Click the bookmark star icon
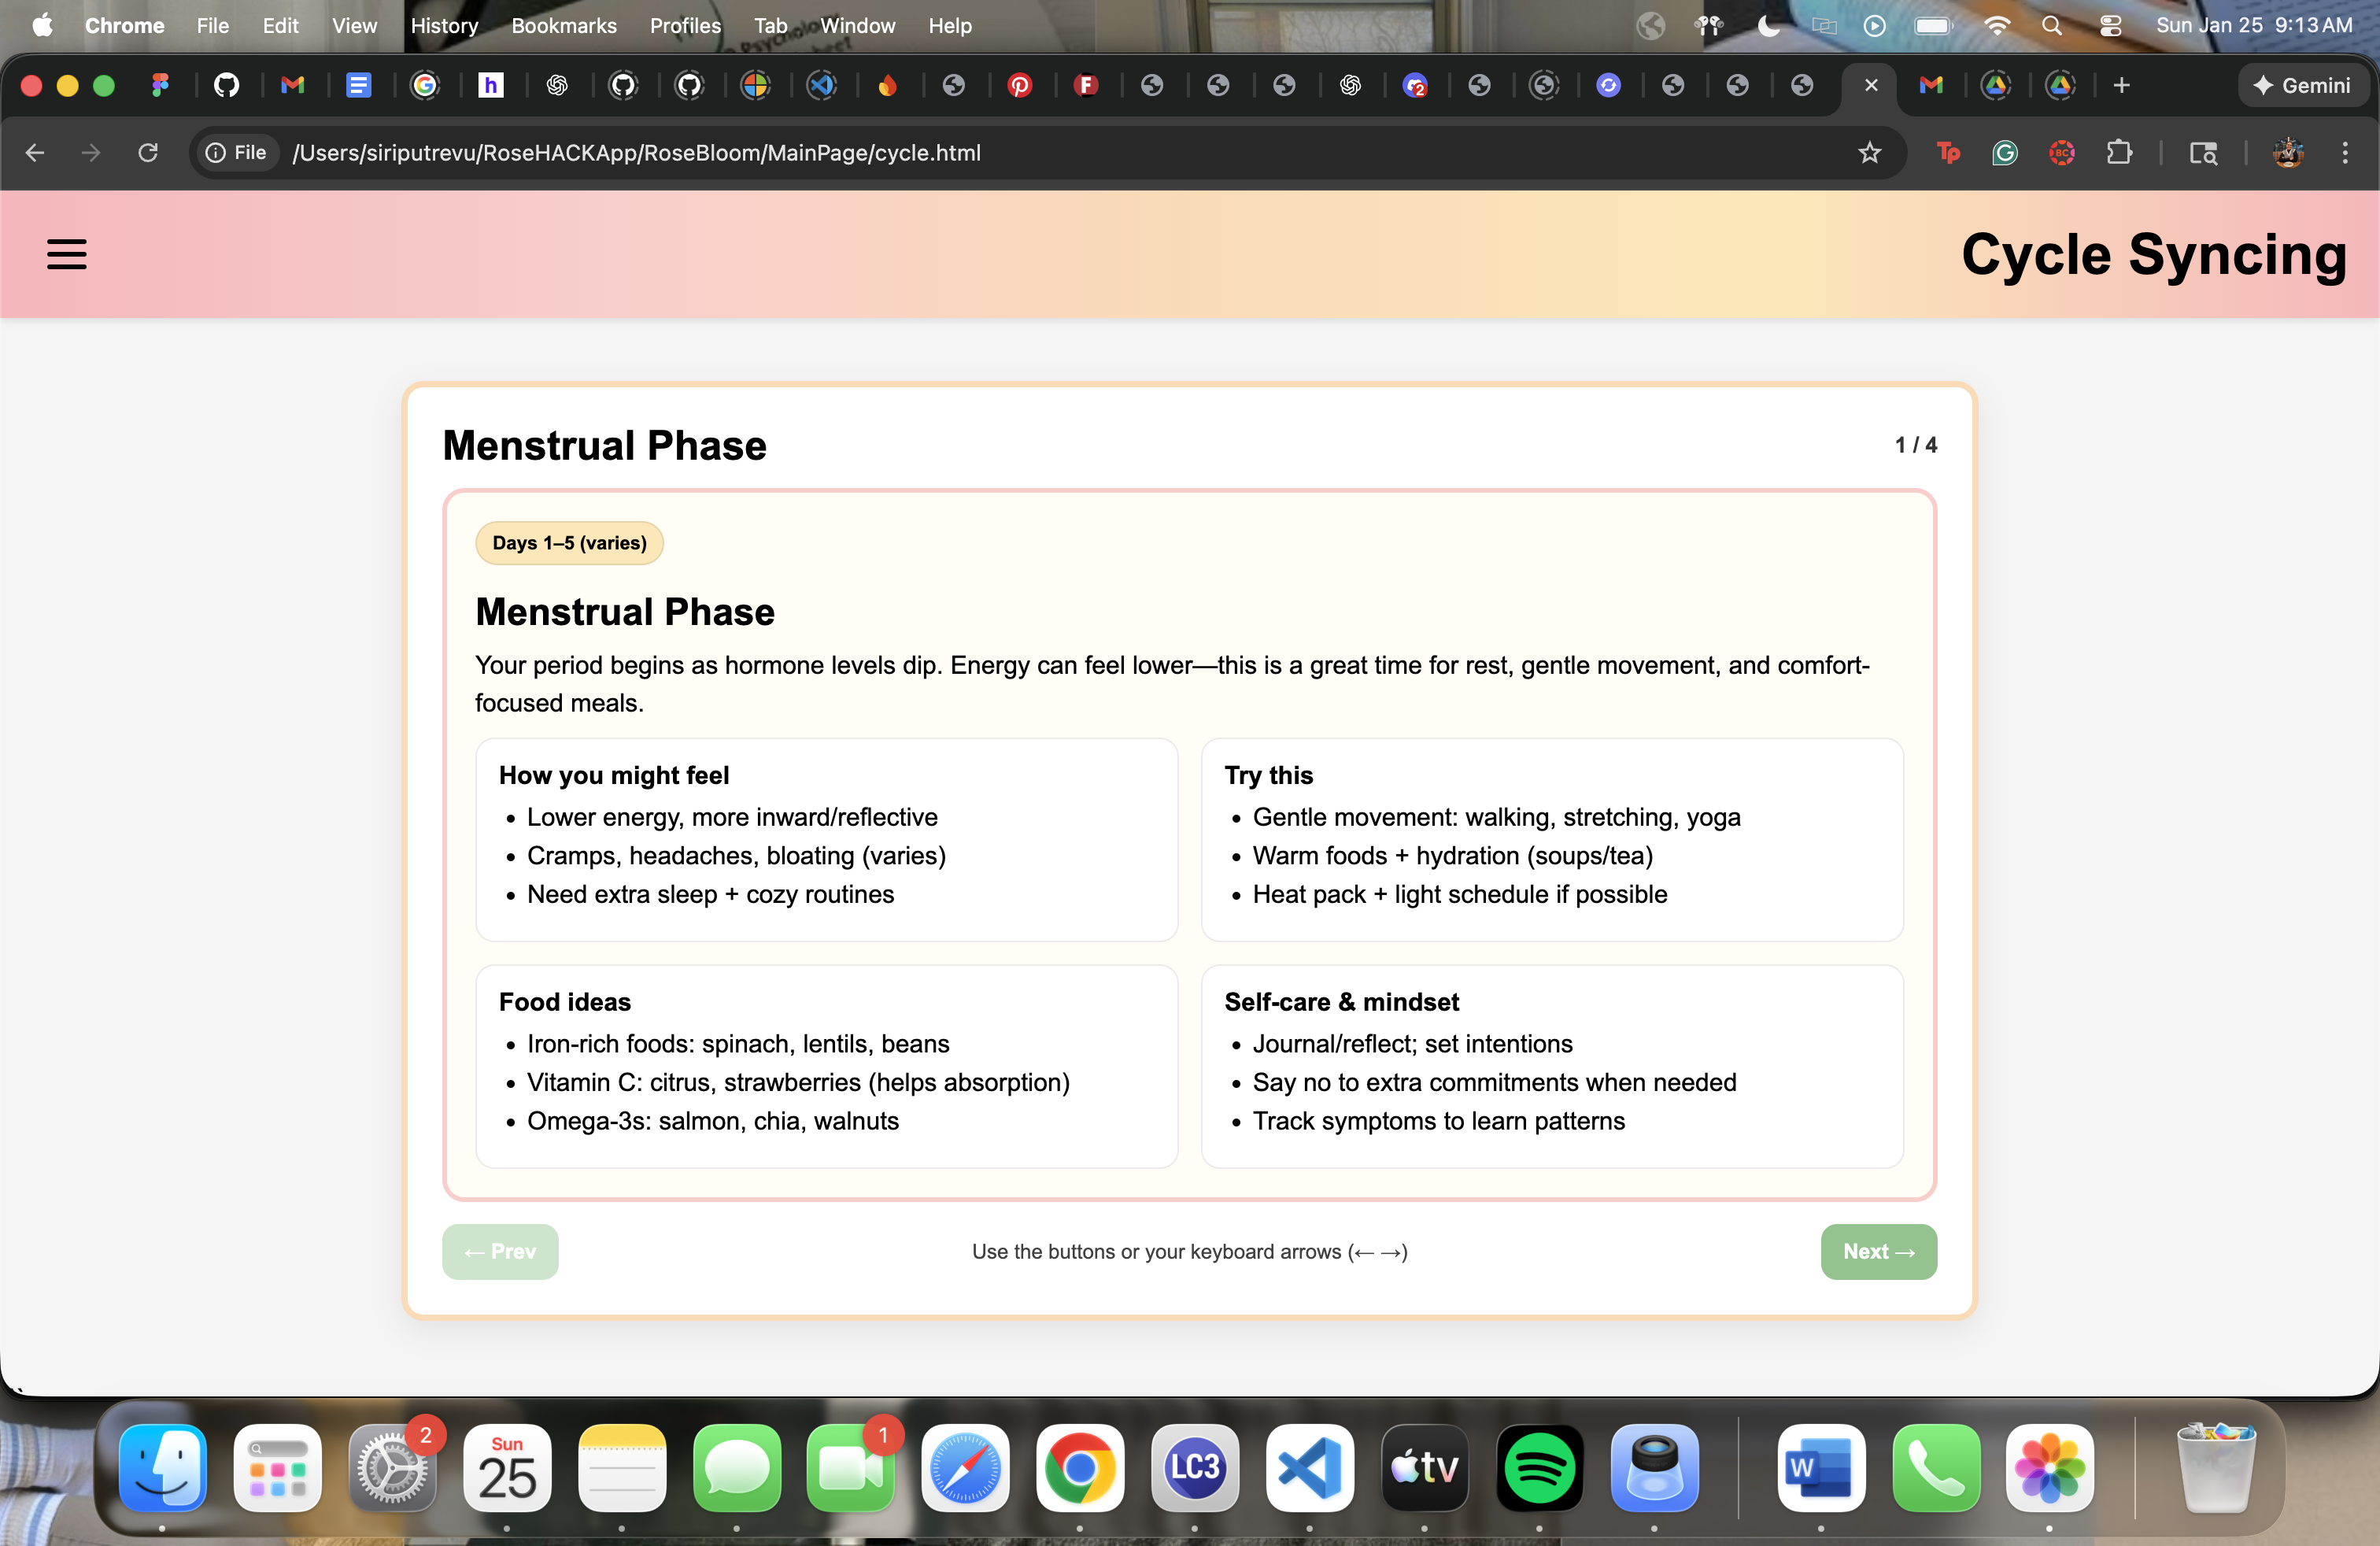Image resolution: width=2380 pixels, height=1546 pixels. click(x=1869, y=153)
